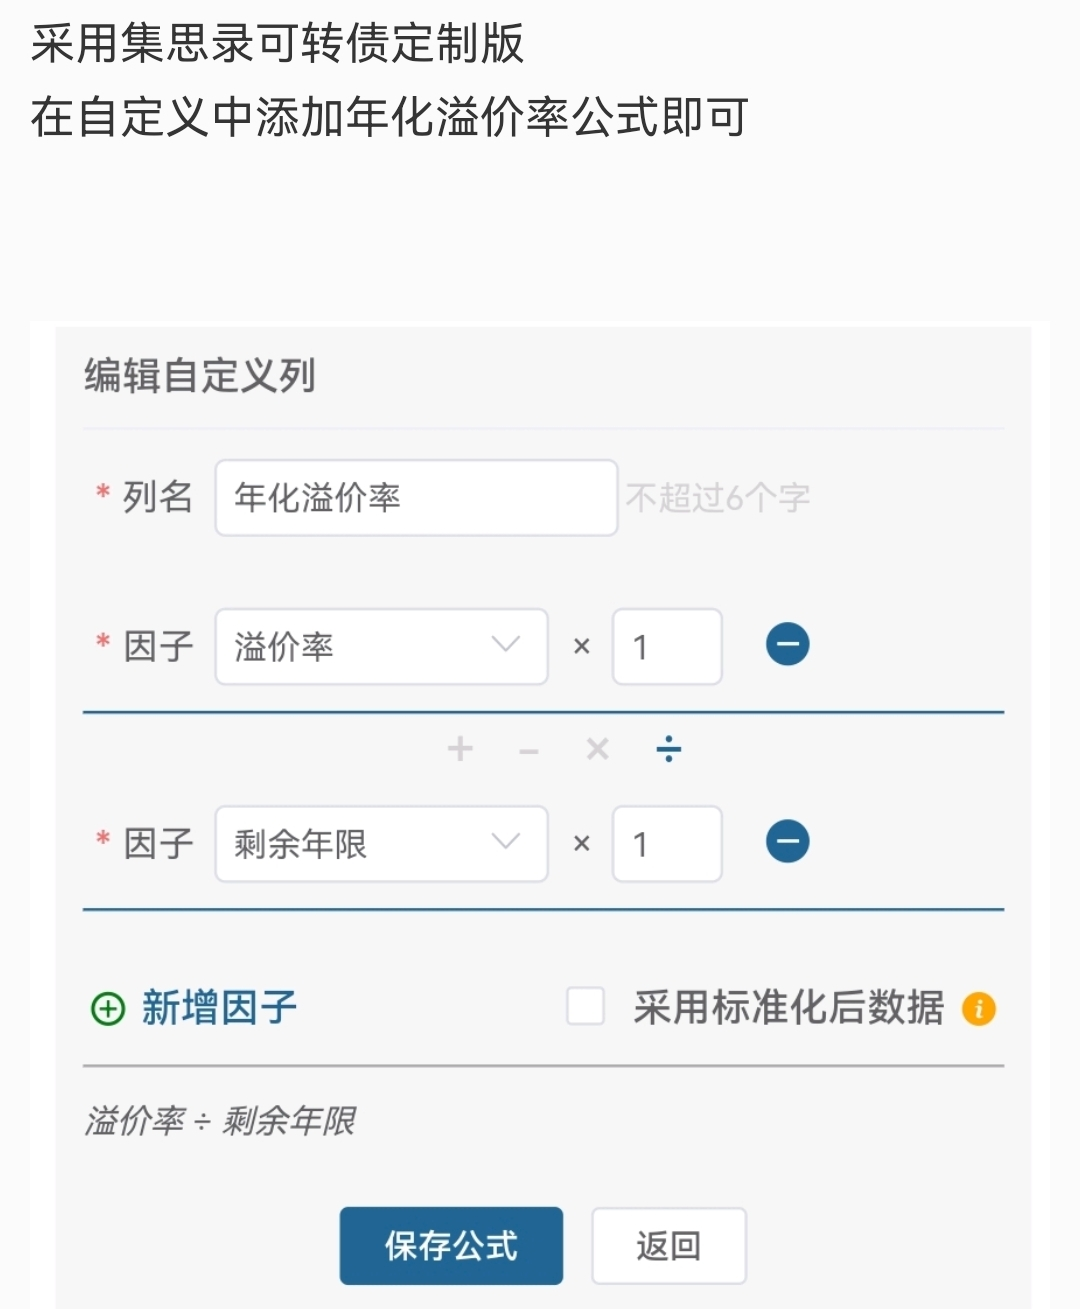1080x1309 pixels.
Task: Click 新增因子 link text
Action: tap(219, 1007)
